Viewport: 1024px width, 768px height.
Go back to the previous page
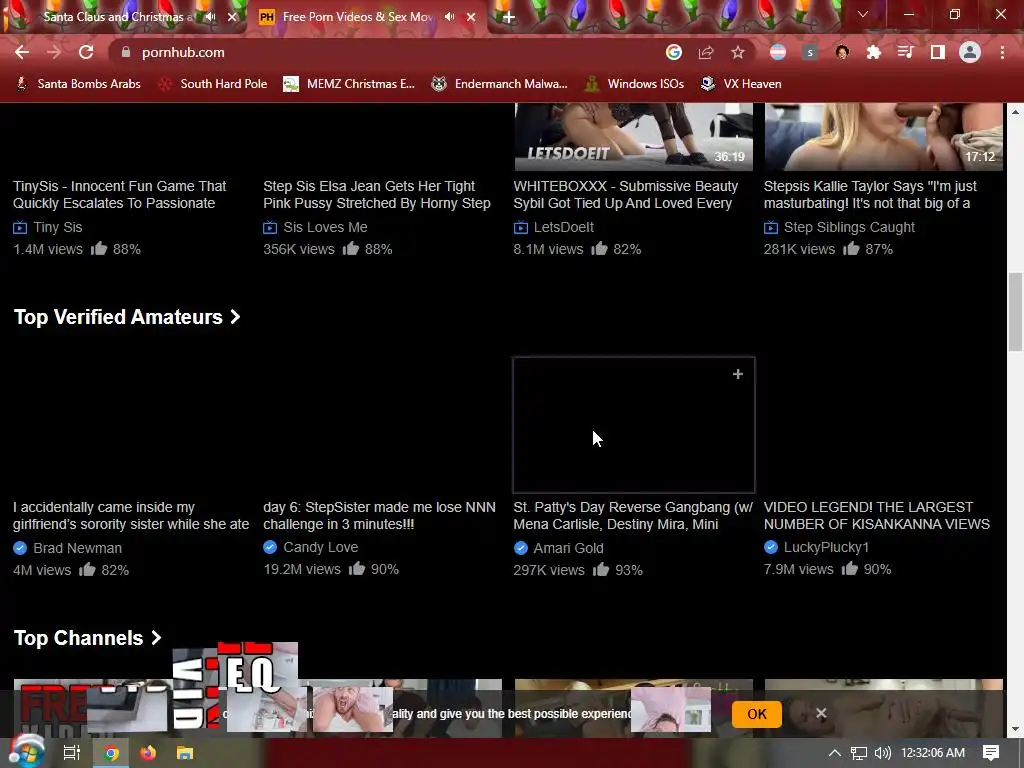pyautogui.click(x=22, y=52)
